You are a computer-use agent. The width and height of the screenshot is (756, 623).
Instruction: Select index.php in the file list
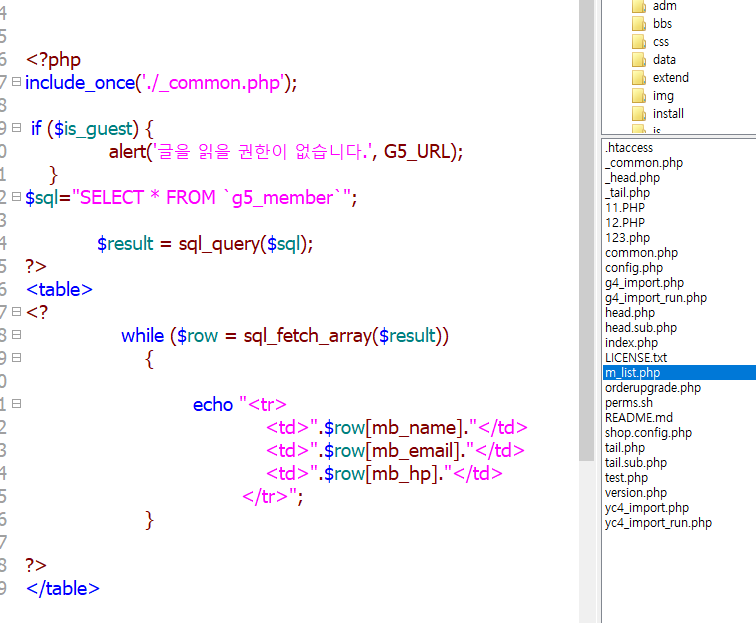631,343
